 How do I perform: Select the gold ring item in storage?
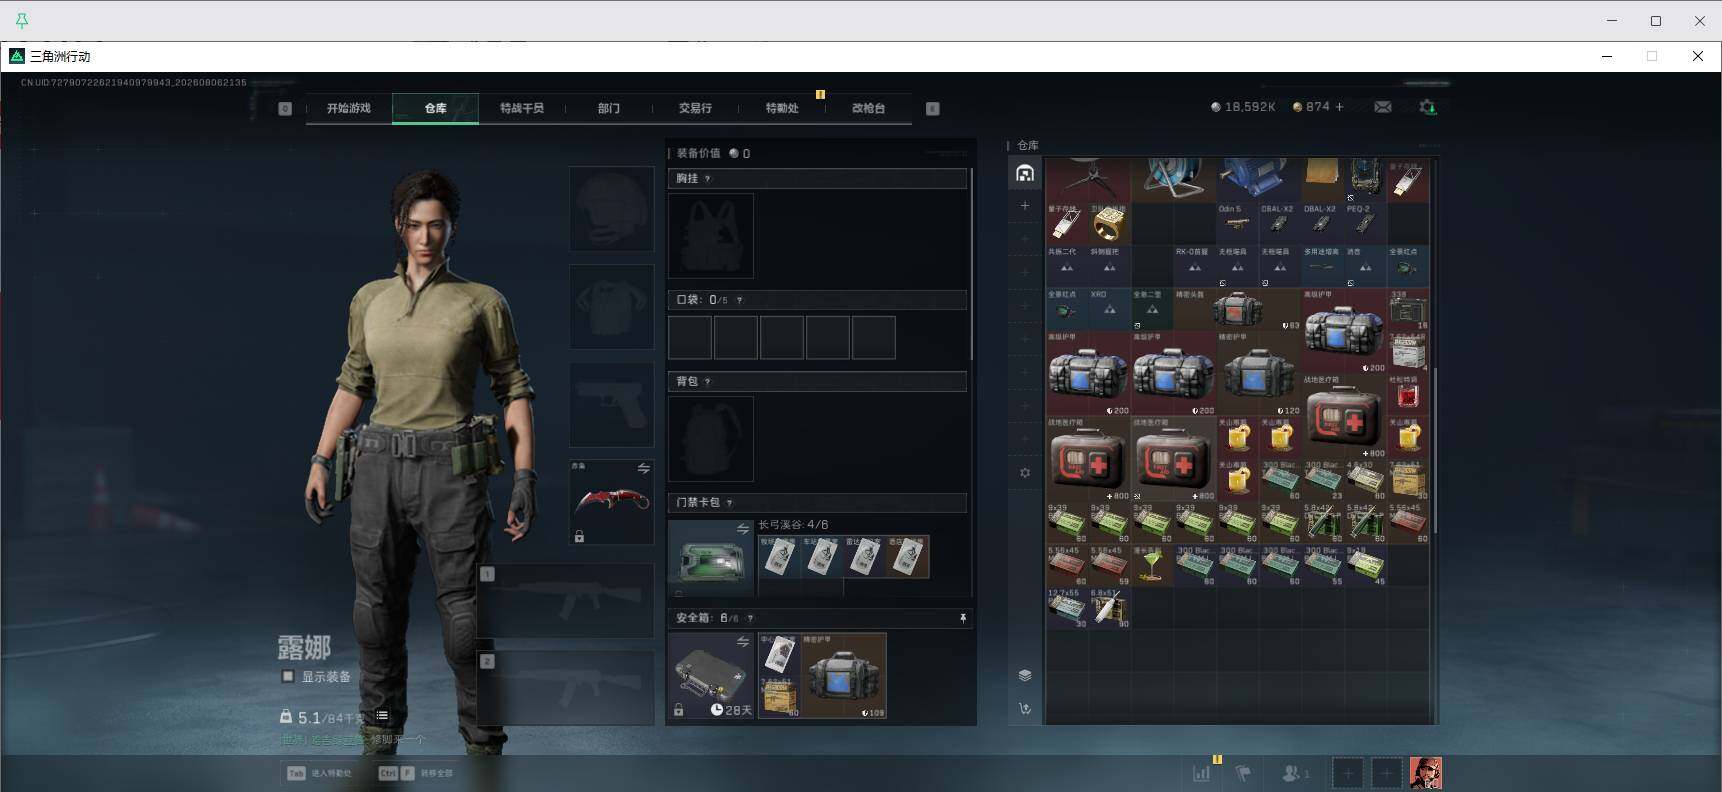coord(1109,223)
